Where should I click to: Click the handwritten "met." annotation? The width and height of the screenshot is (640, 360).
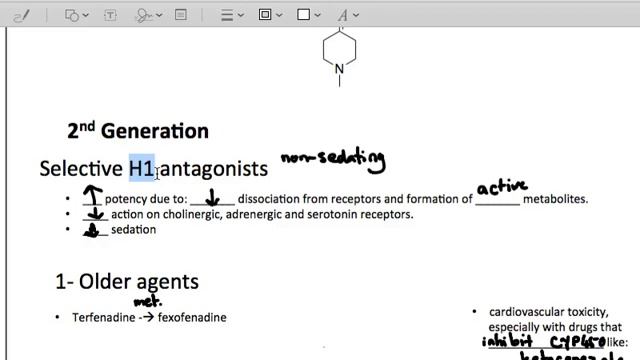tap(148, 301)
